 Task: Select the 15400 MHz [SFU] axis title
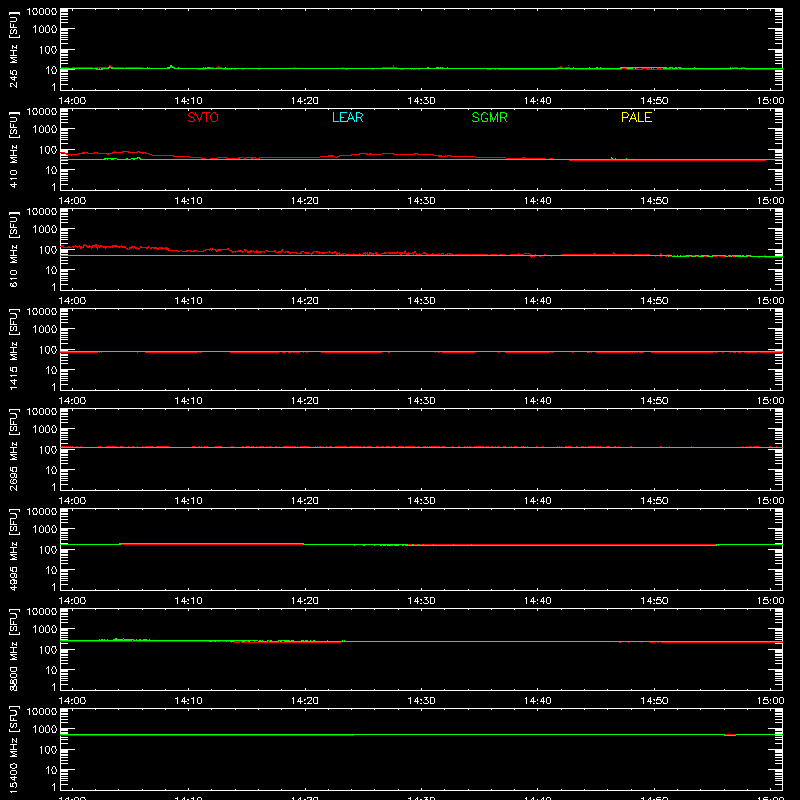(x=14, y=749)
